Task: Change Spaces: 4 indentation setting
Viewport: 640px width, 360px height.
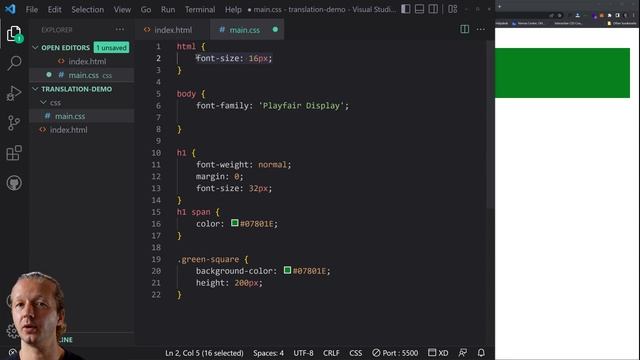Action: [268, 353]
